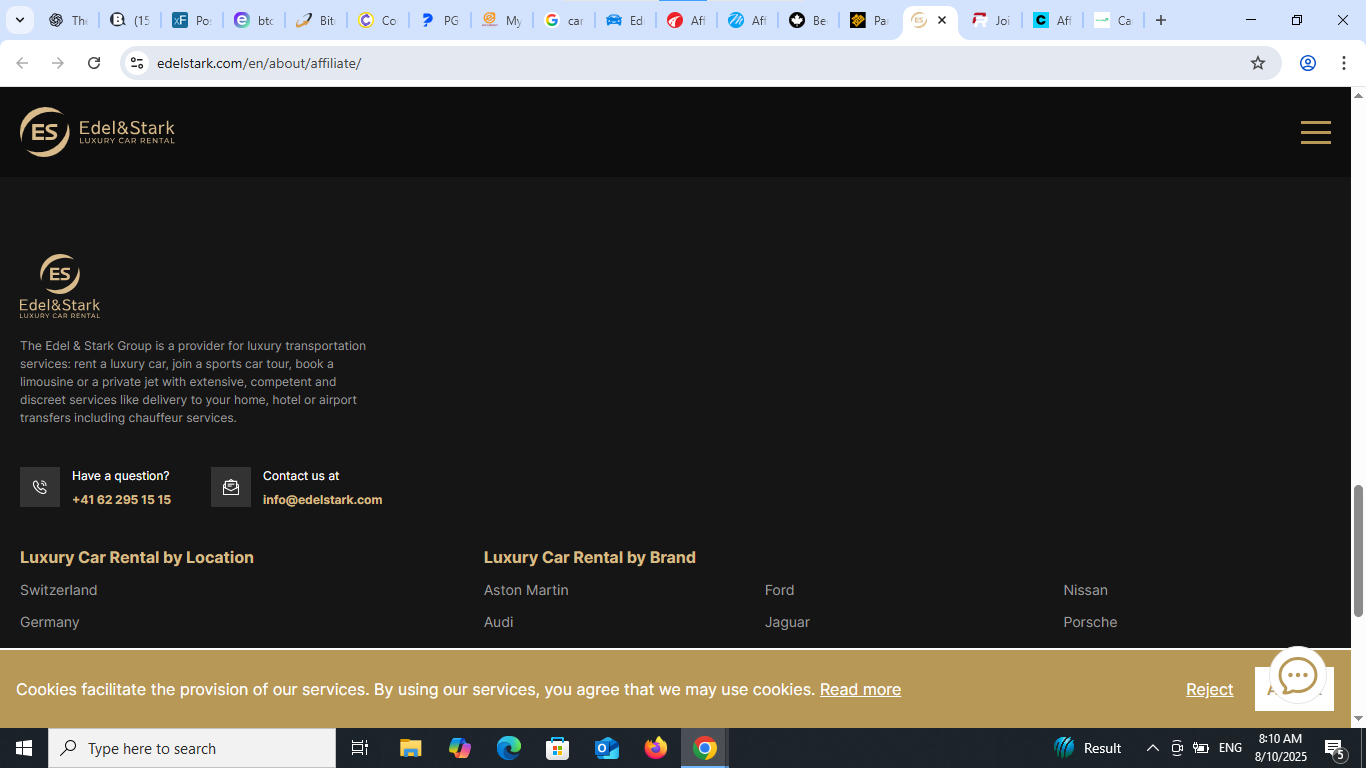Image resolution: width=1366 pixels, height=768 pixels.
Task: Click the ENG language indicator
Action: click(x=1231, y=748)
